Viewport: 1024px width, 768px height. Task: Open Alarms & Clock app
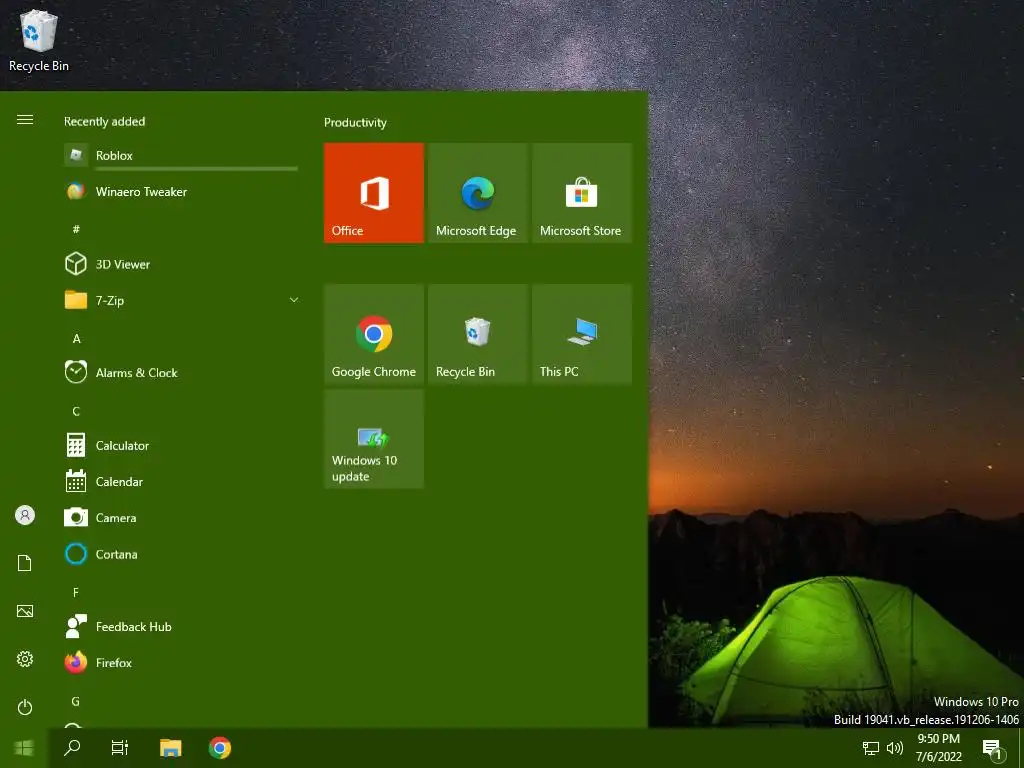click(x=181, y=372)
